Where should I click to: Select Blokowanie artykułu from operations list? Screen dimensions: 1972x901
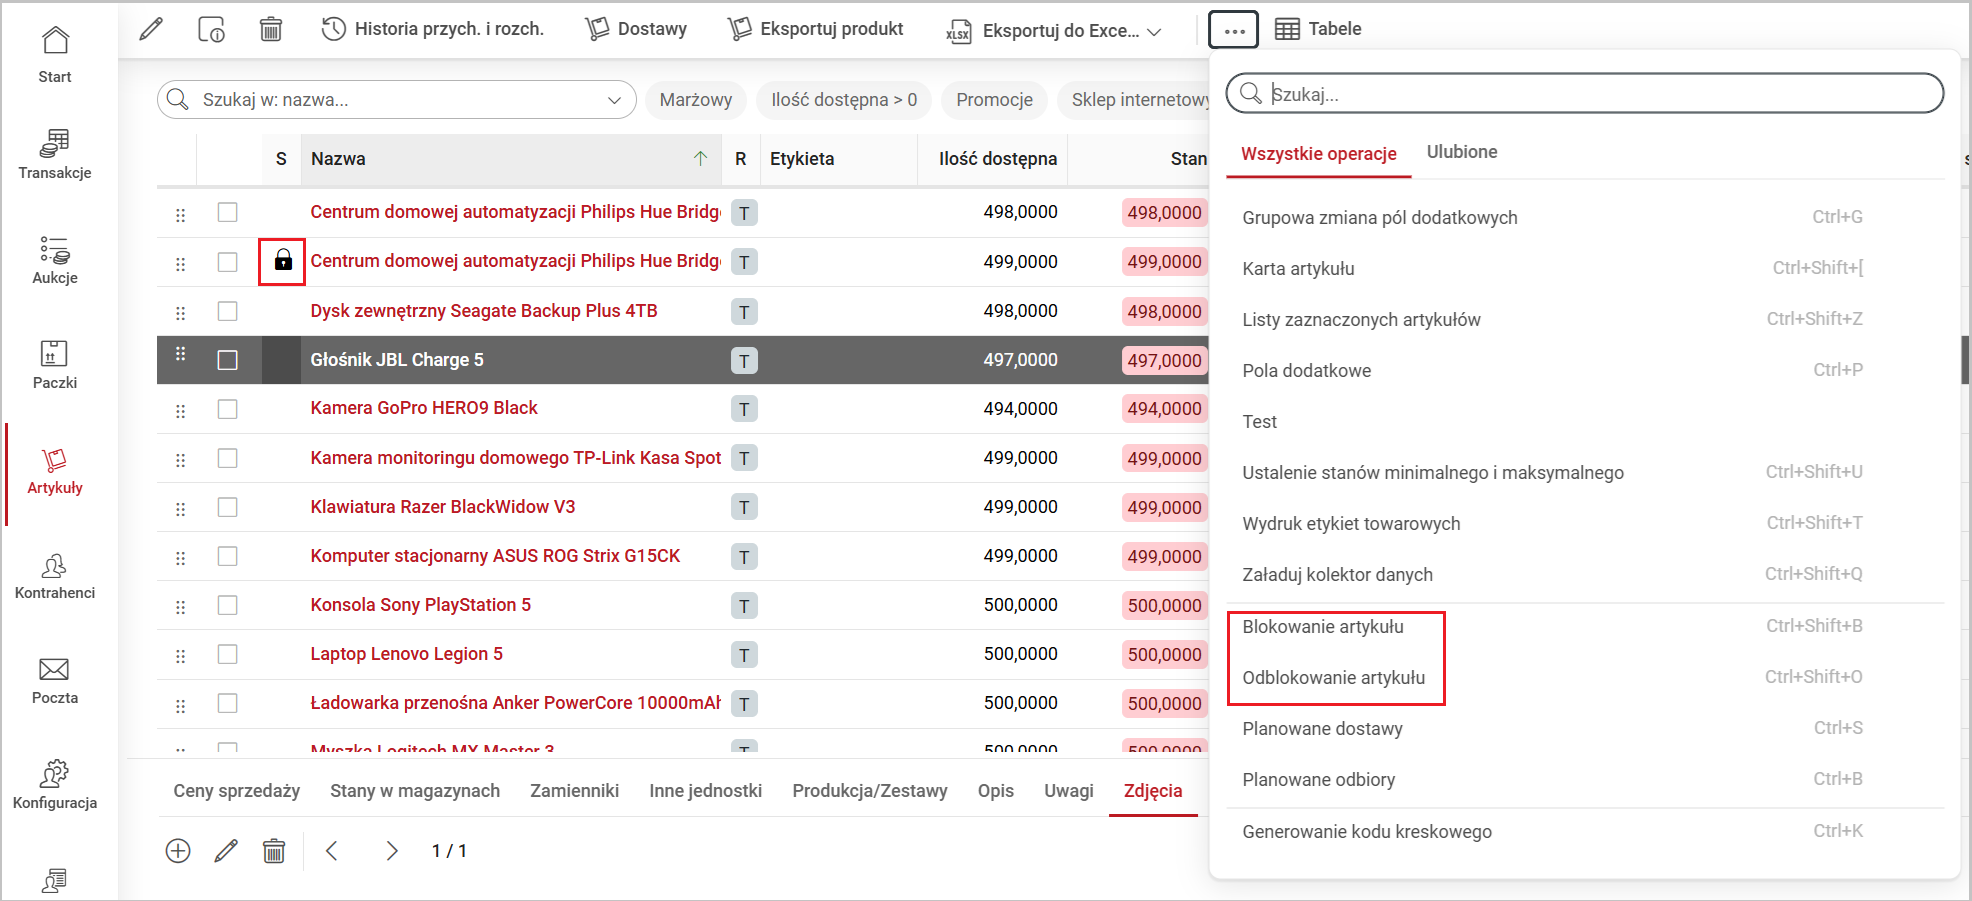point(1323,627)
